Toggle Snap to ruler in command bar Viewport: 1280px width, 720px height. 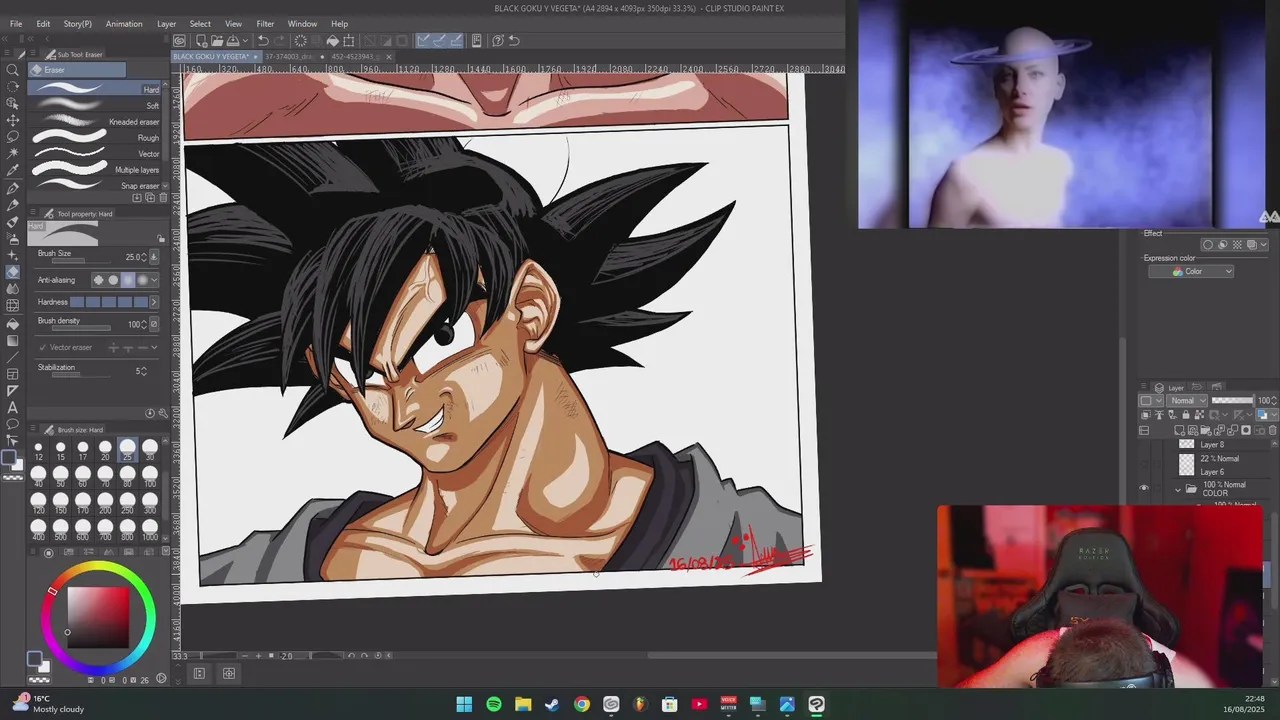point(424,41)
